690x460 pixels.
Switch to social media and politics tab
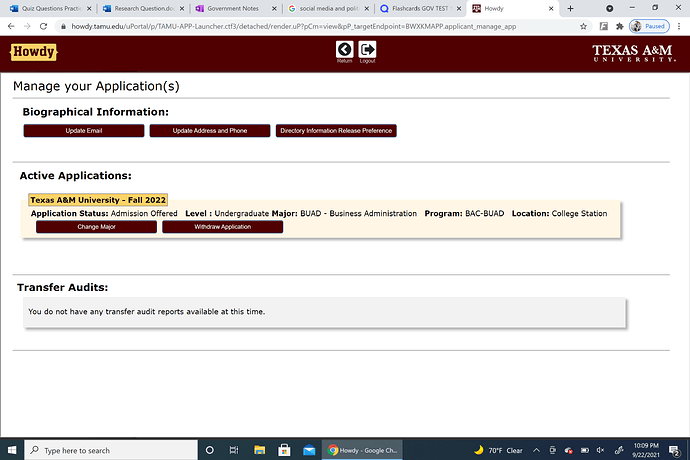pos(328,8)
